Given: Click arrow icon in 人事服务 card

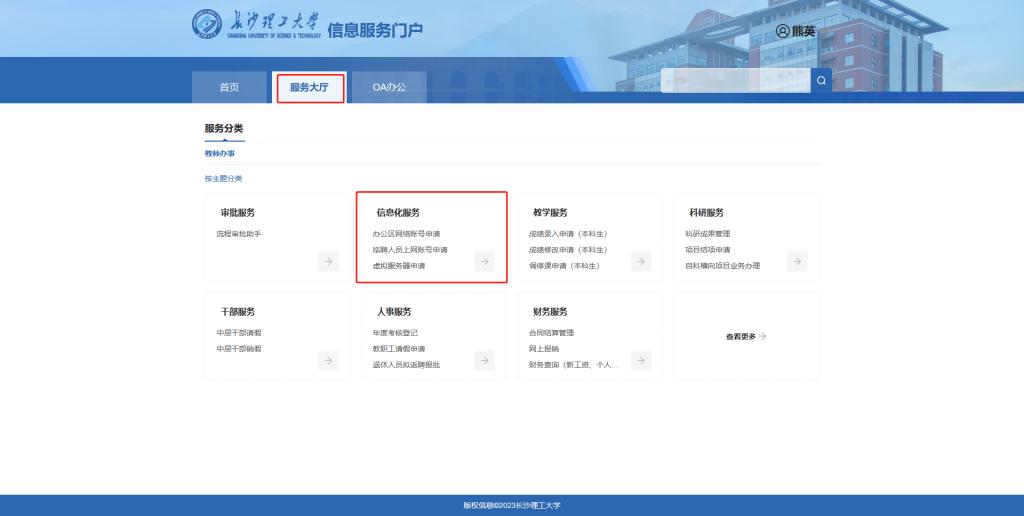Looking at the screenshot, I should [x=484, y=360].
